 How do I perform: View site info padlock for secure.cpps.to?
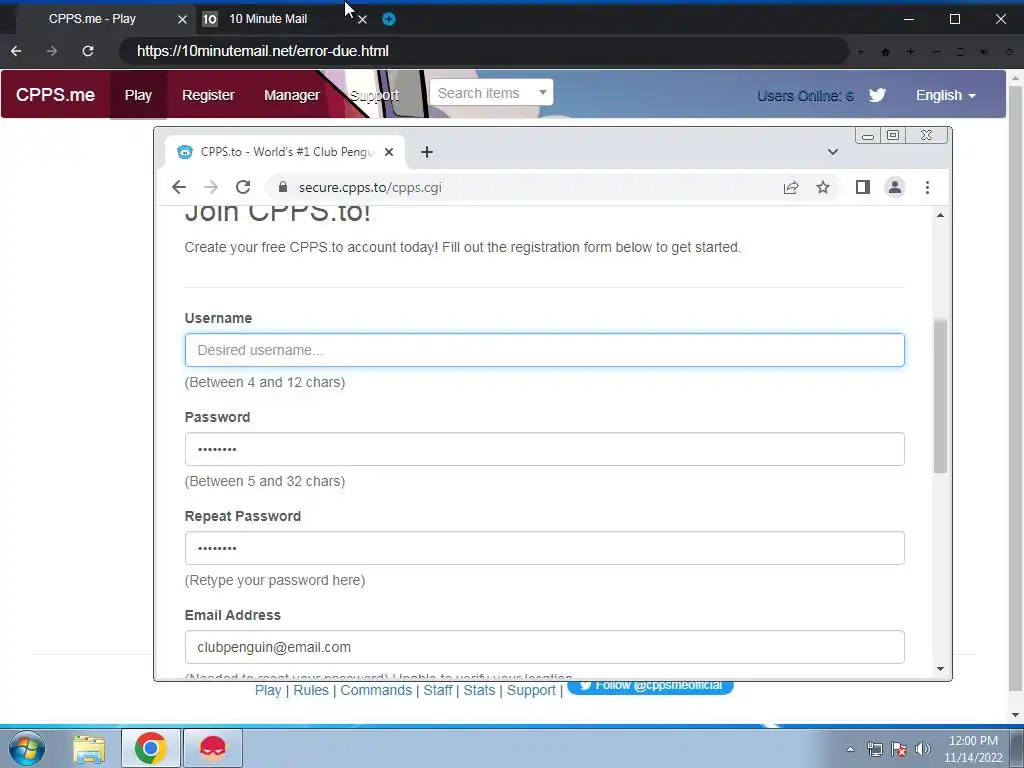point(283,187)
